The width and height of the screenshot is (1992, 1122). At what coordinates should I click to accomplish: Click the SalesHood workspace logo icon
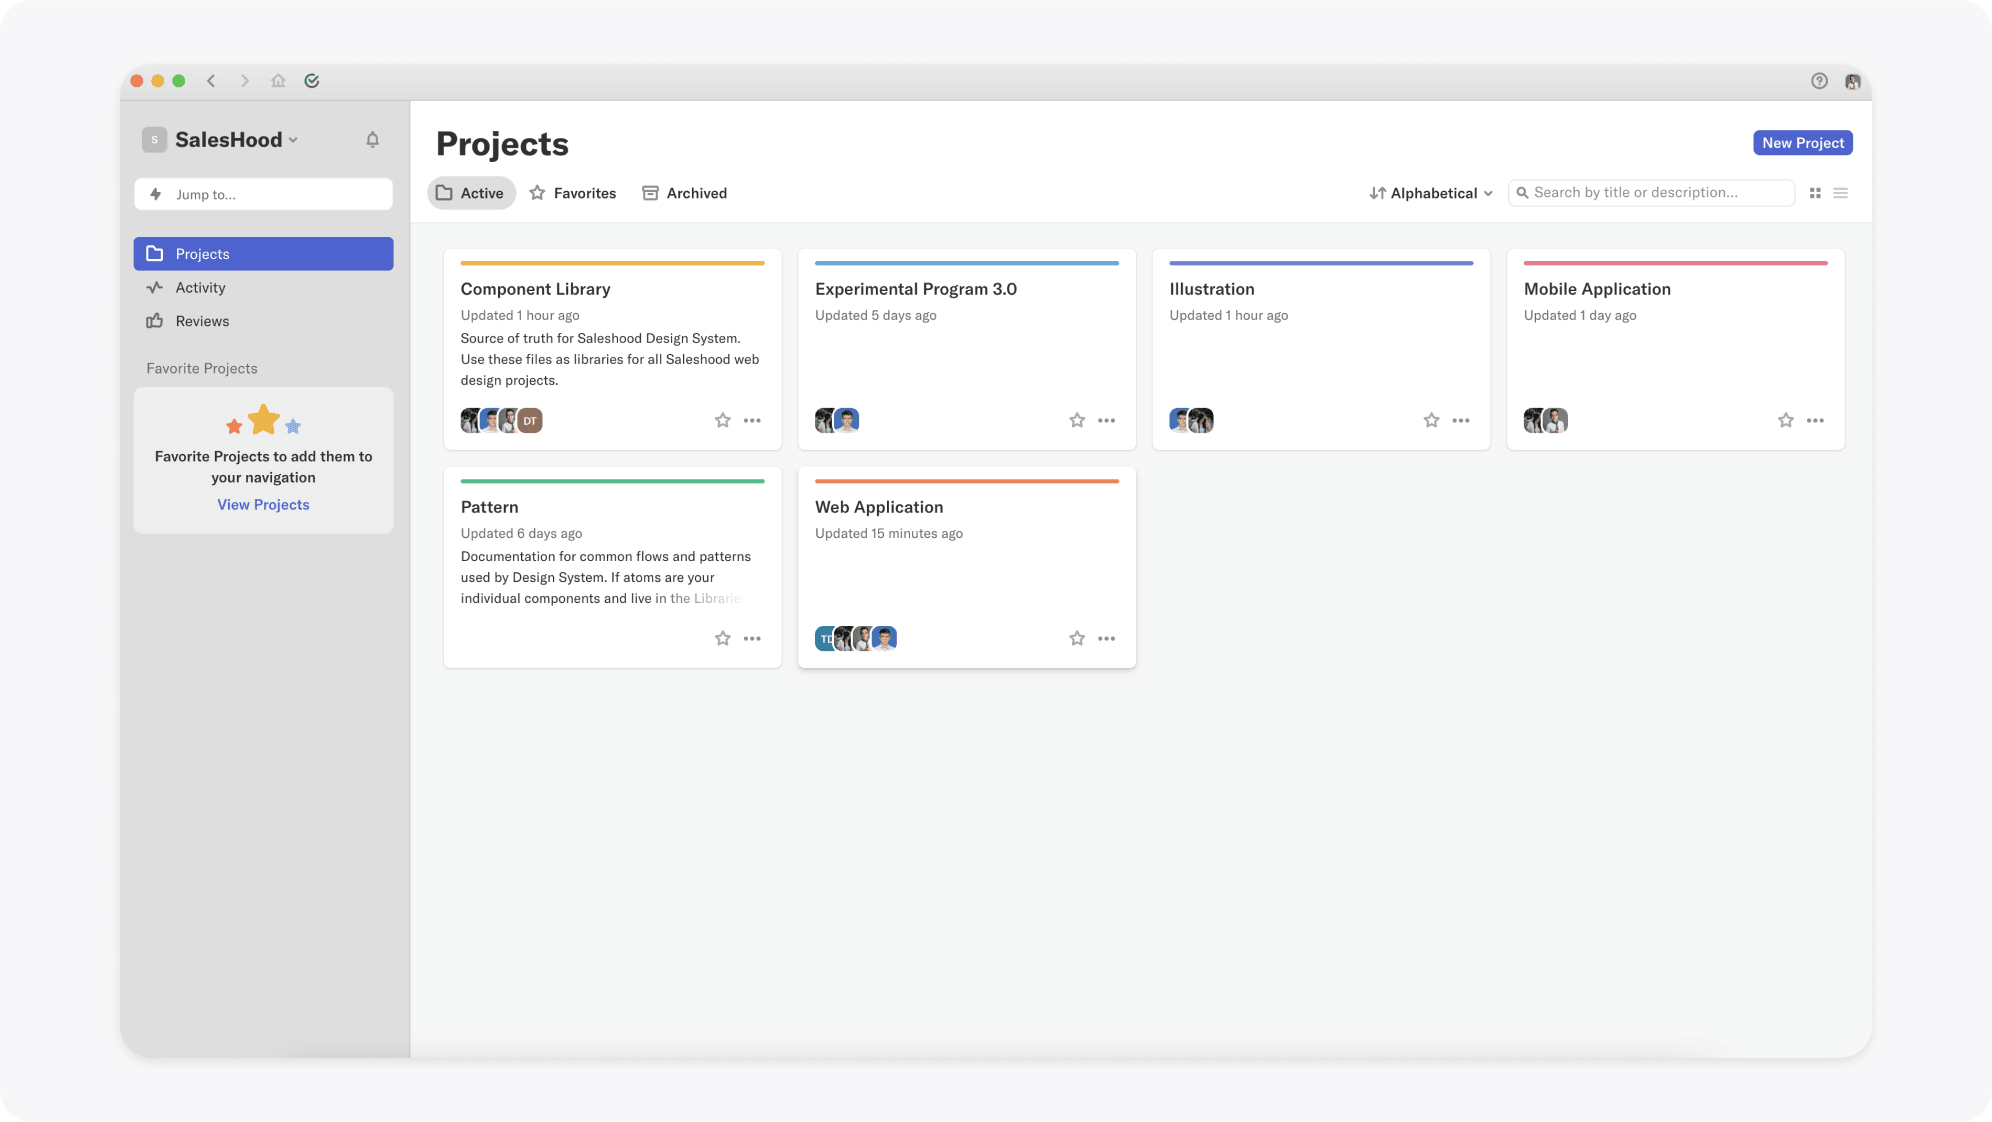154,140
